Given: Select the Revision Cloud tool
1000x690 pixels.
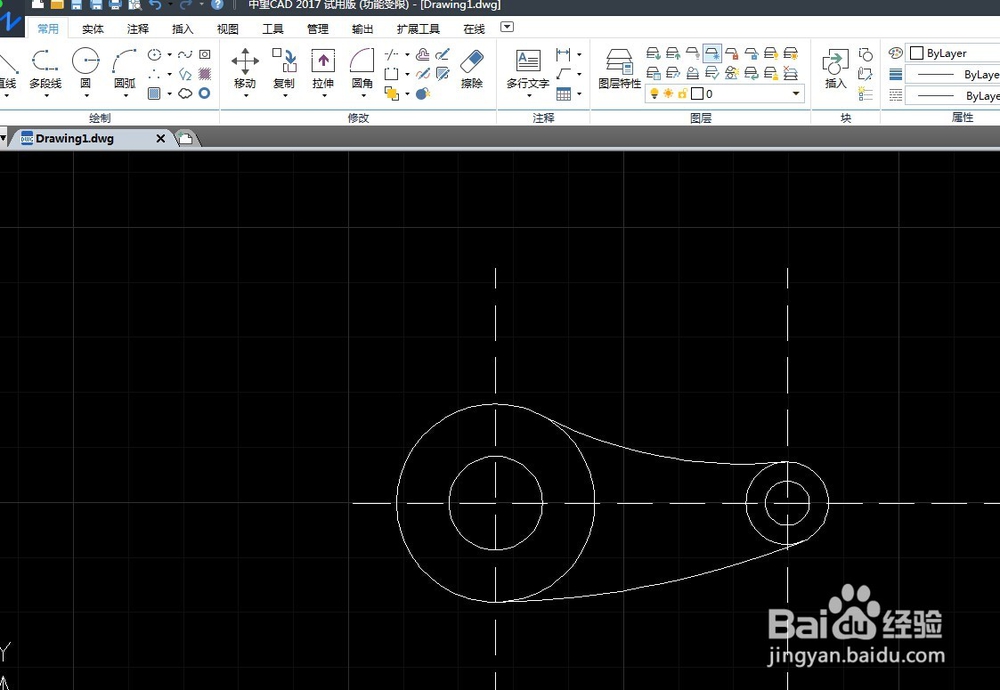Looking at the screenshot, I should [185, 94].
